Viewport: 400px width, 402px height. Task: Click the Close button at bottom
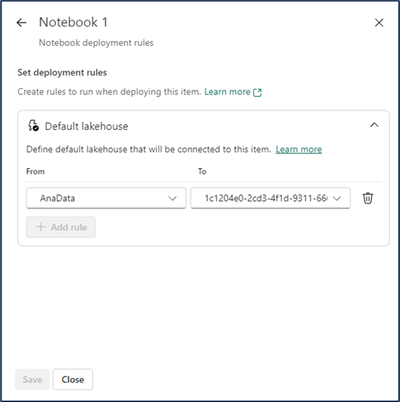coord(73,379)
